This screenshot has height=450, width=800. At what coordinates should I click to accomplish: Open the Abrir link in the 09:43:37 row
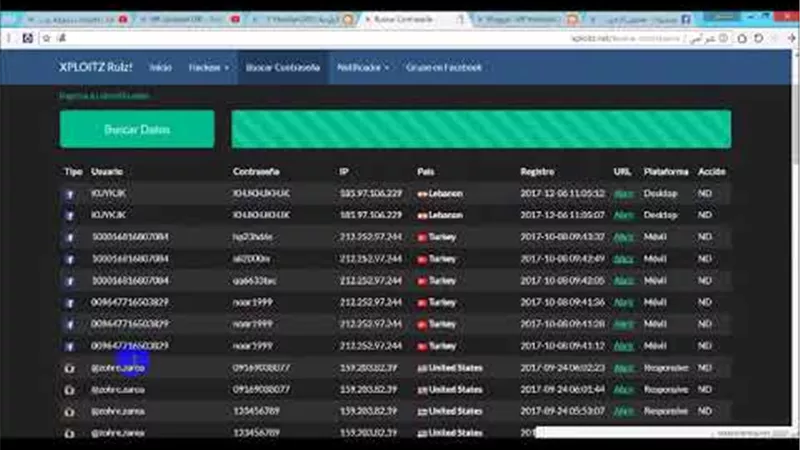(x=623, y=237)
